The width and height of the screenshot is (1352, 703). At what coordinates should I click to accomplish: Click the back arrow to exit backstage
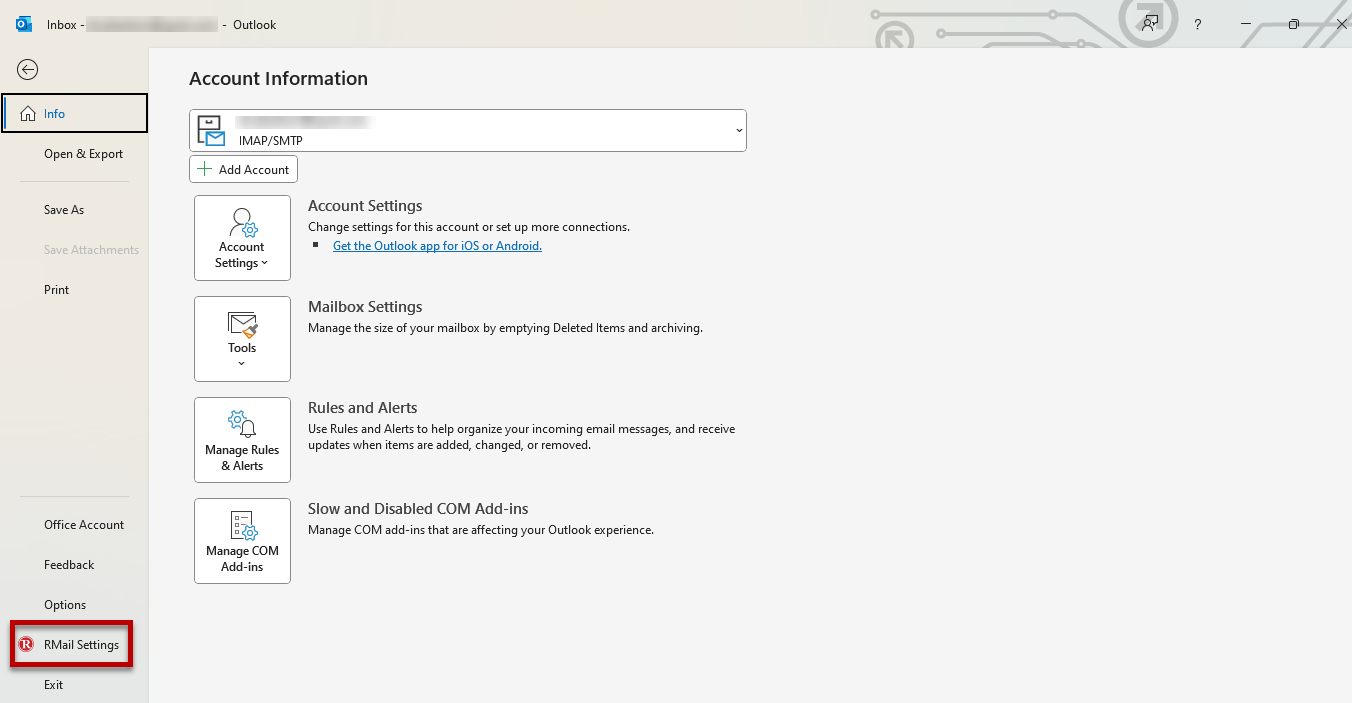pos(28,69)
